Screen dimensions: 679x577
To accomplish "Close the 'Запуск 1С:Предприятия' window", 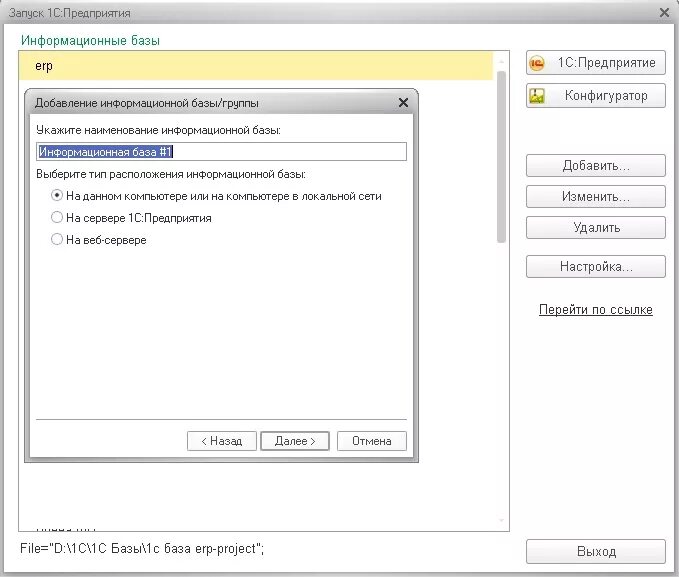I will point(664,13).
